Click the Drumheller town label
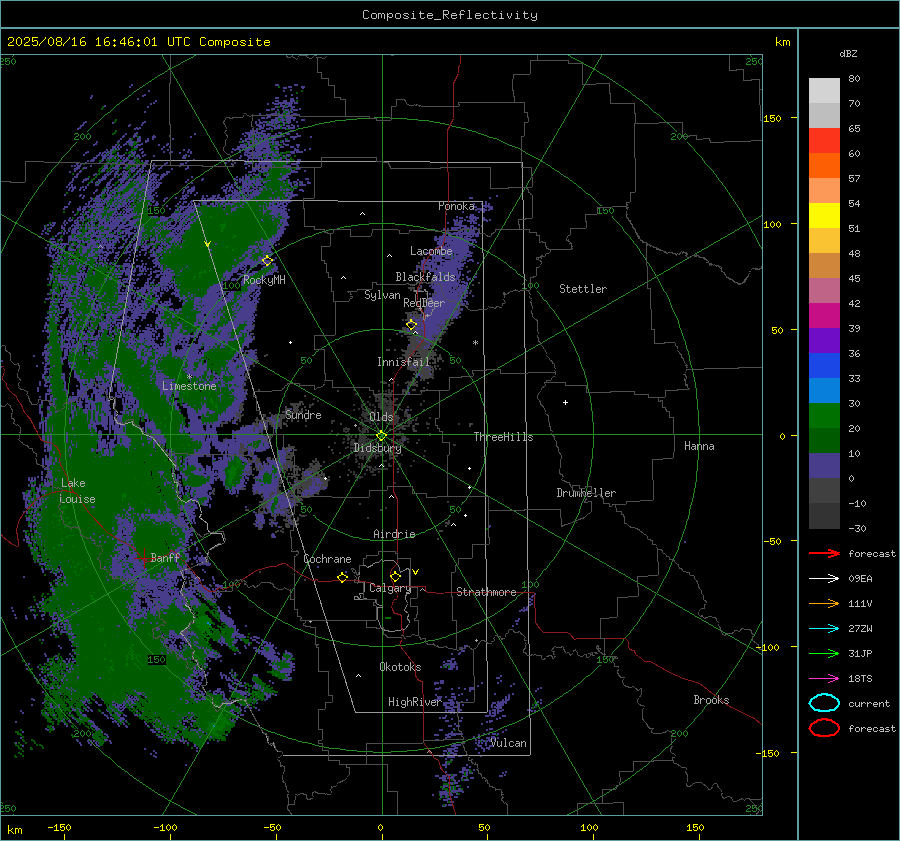Screen dimensions: 900x841 tap(586, 493)
